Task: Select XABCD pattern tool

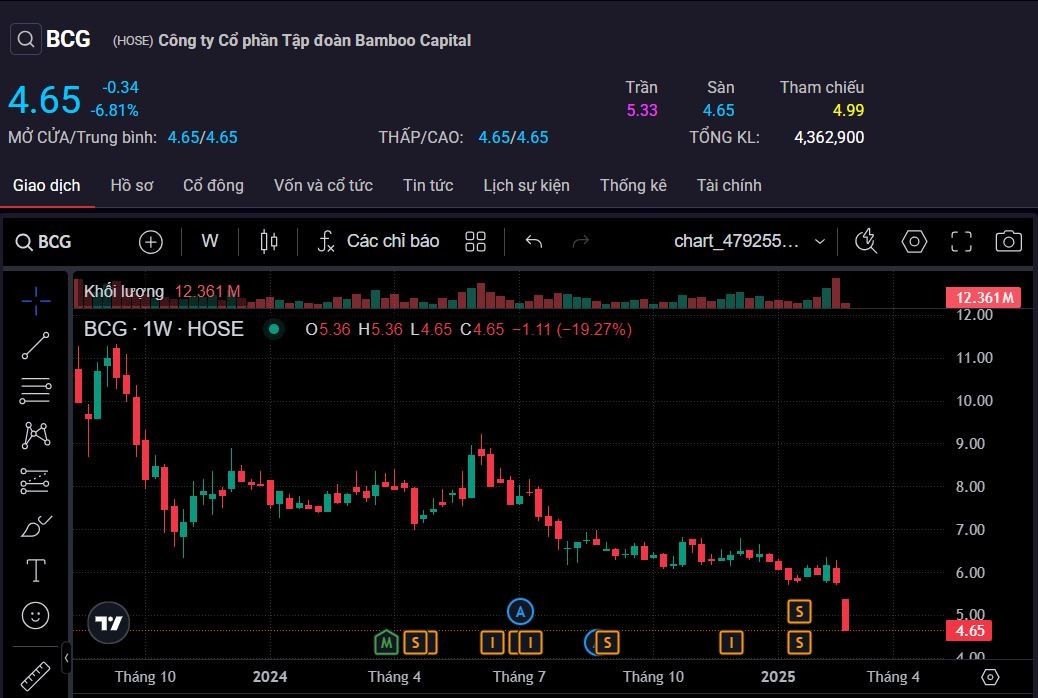Action: coord(36,435)
